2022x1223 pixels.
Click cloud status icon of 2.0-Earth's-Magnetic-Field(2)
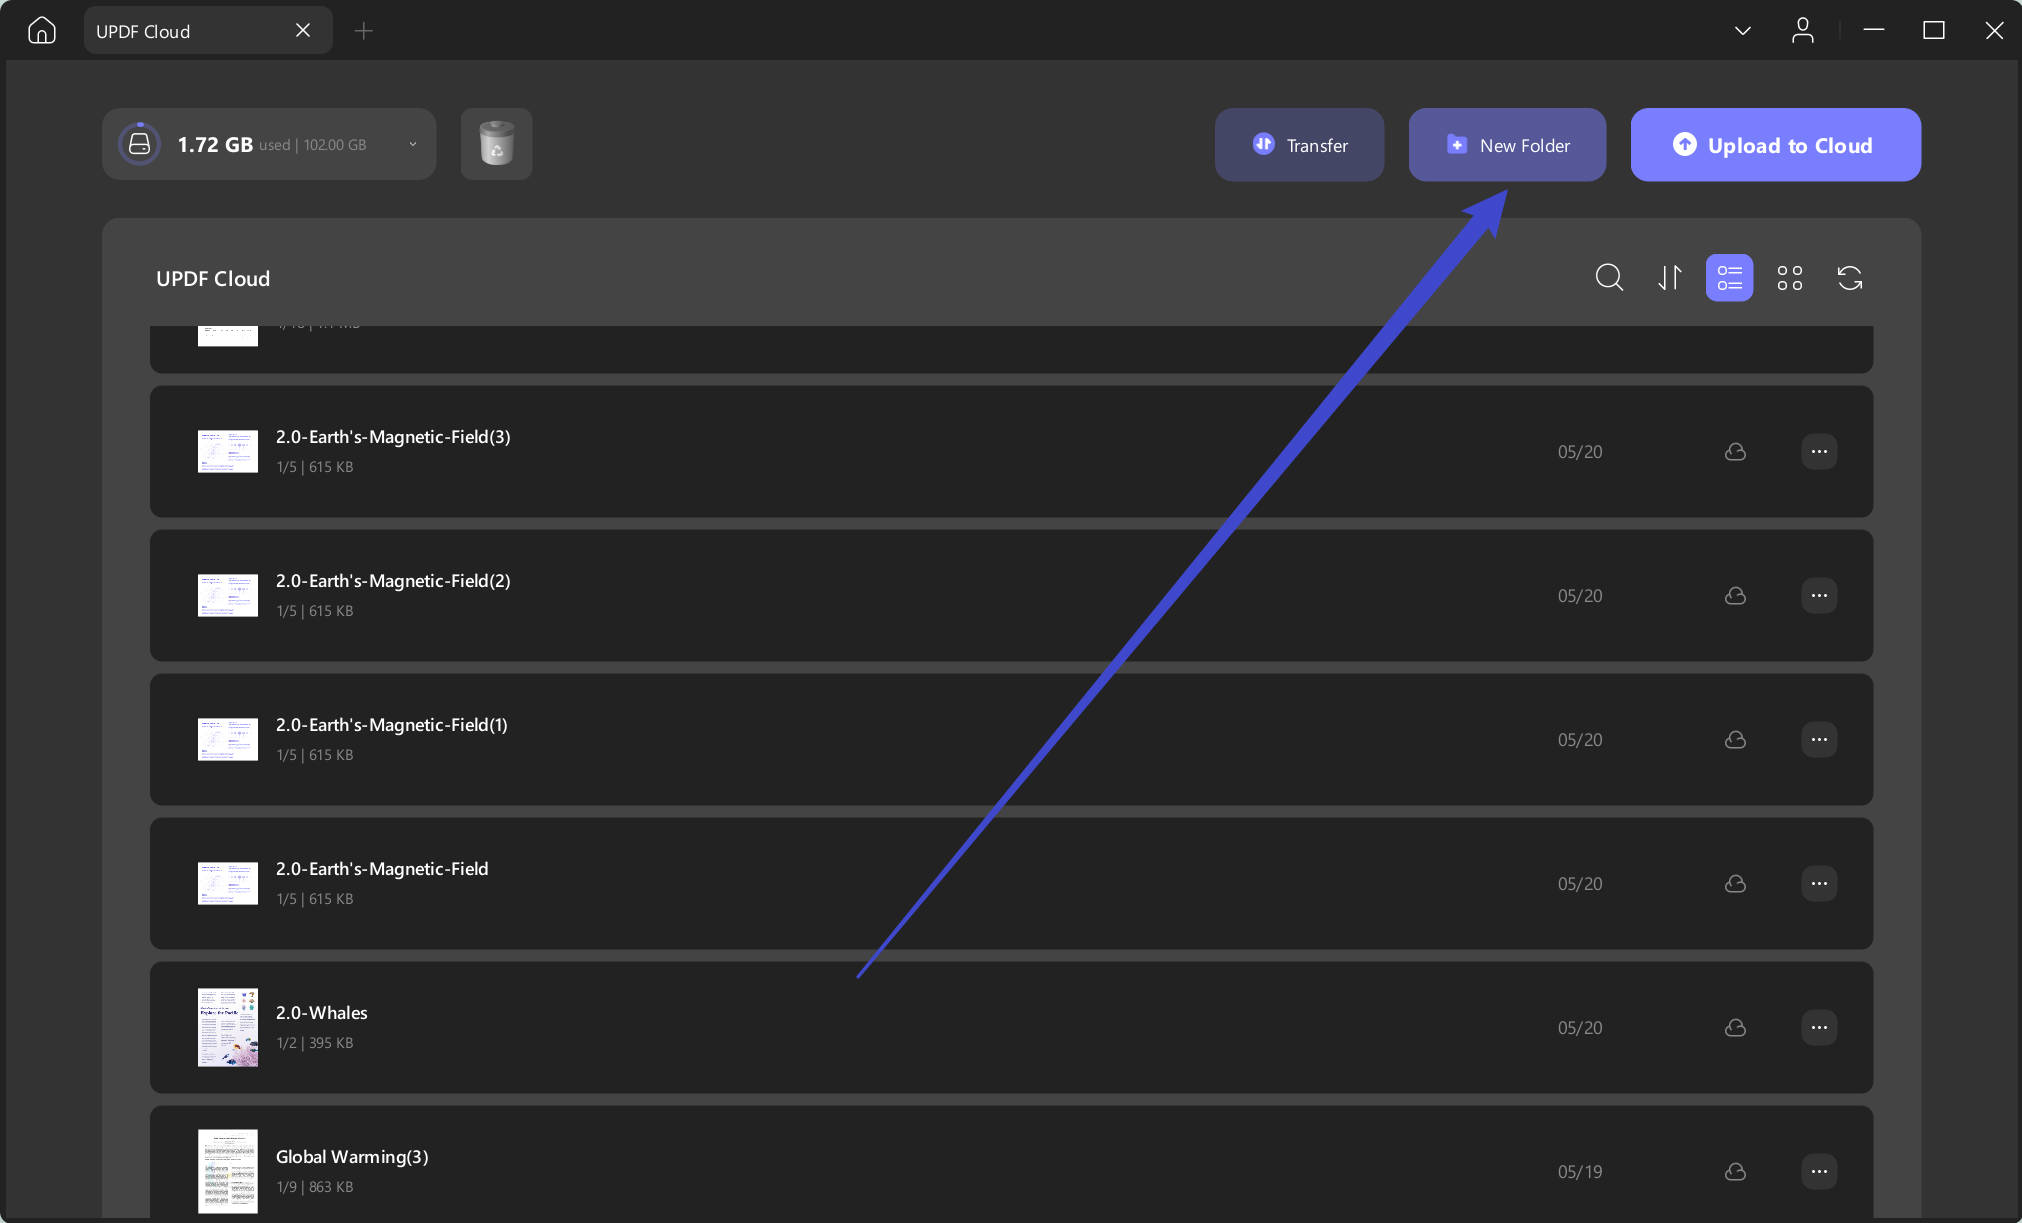(x=1735, y=596)
